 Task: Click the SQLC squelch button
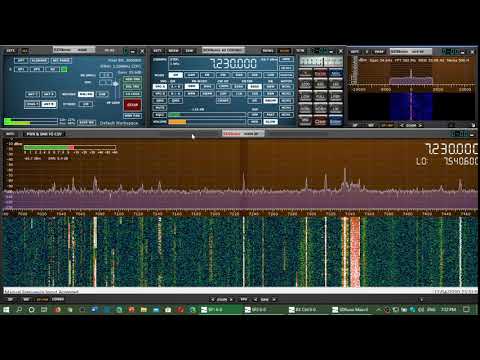(160, 115)
